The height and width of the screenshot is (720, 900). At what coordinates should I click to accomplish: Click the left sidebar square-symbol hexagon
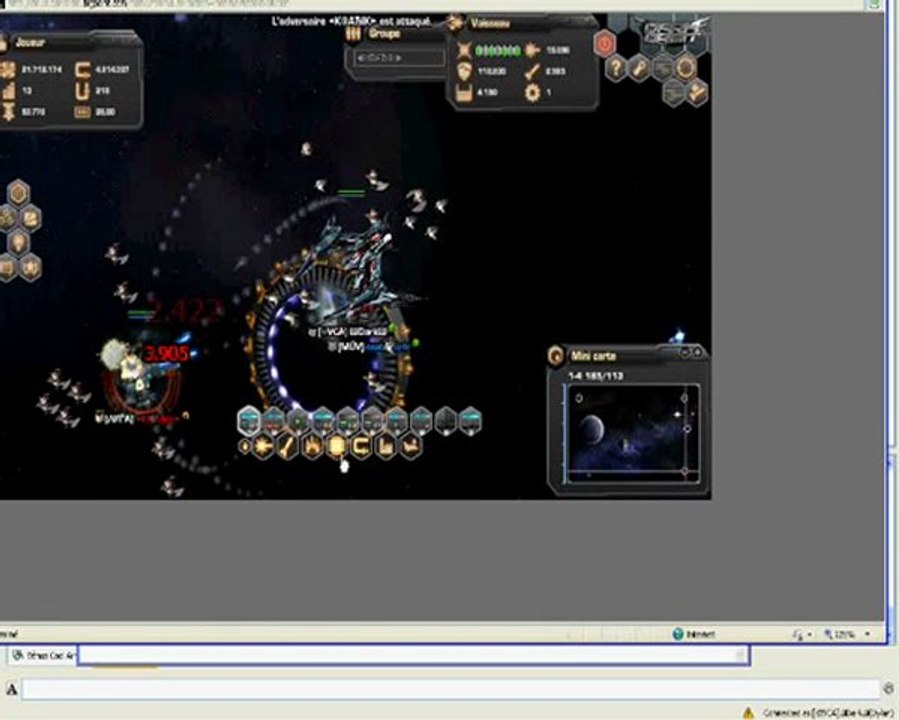31,218
